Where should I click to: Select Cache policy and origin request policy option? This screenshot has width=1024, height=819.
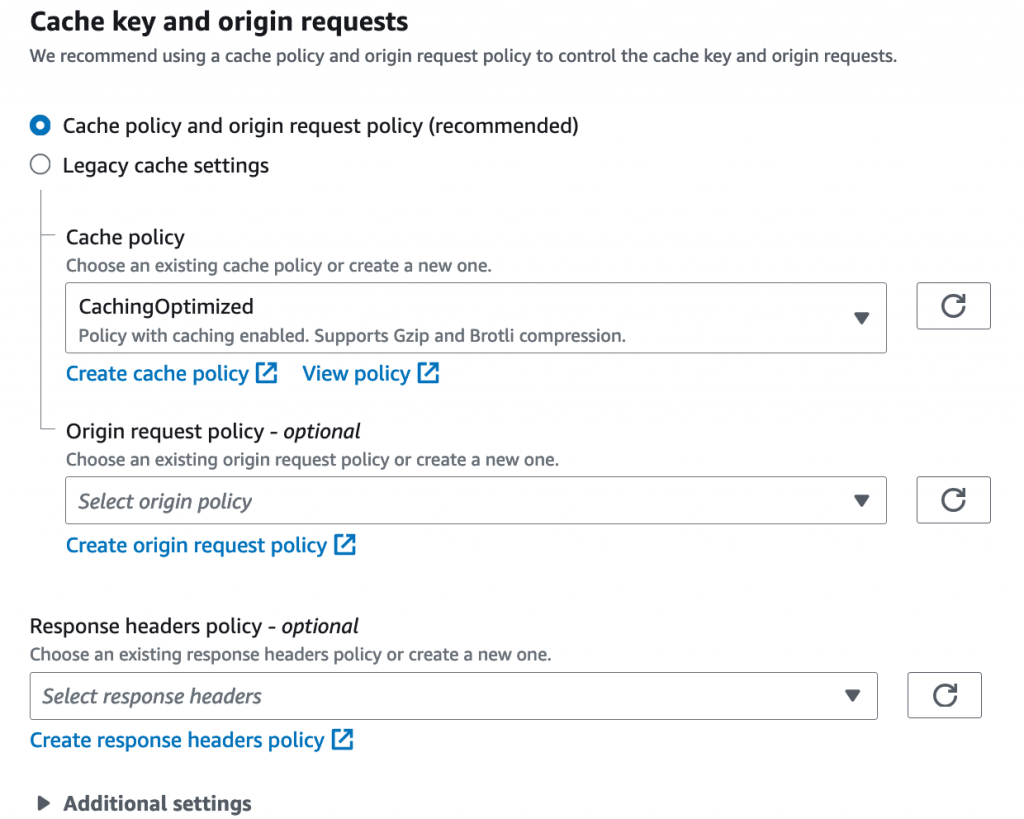tap(40, 126)
